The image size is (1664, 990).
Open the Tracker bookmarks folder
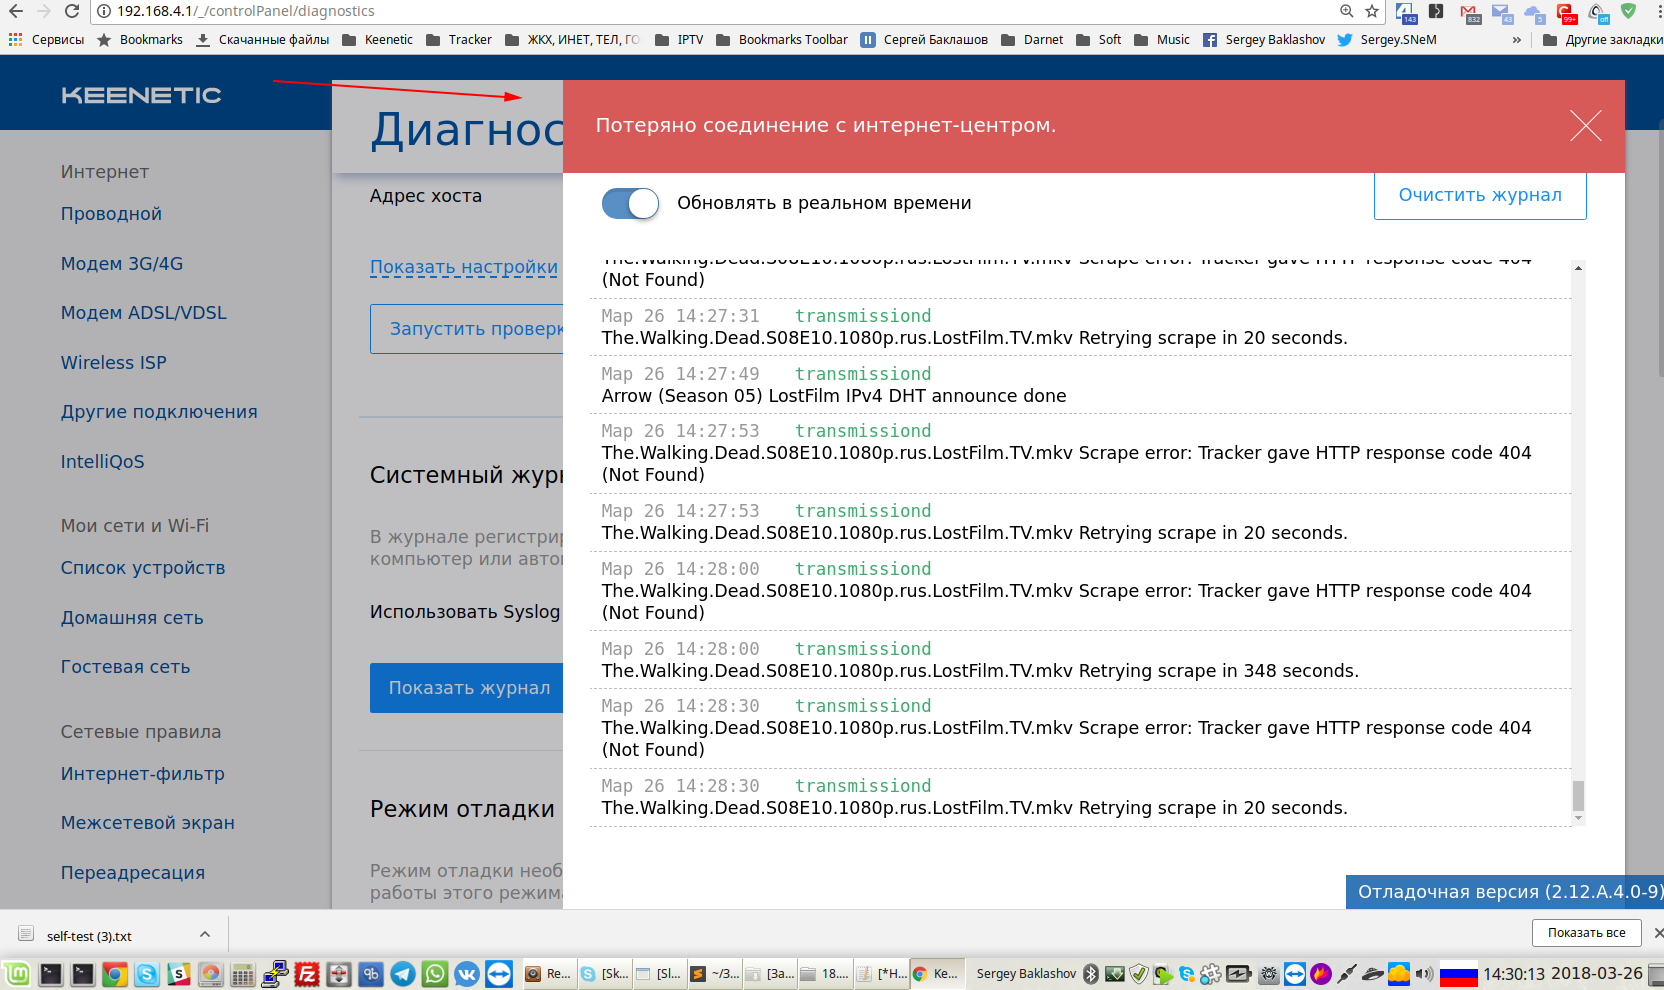[459, 40]
